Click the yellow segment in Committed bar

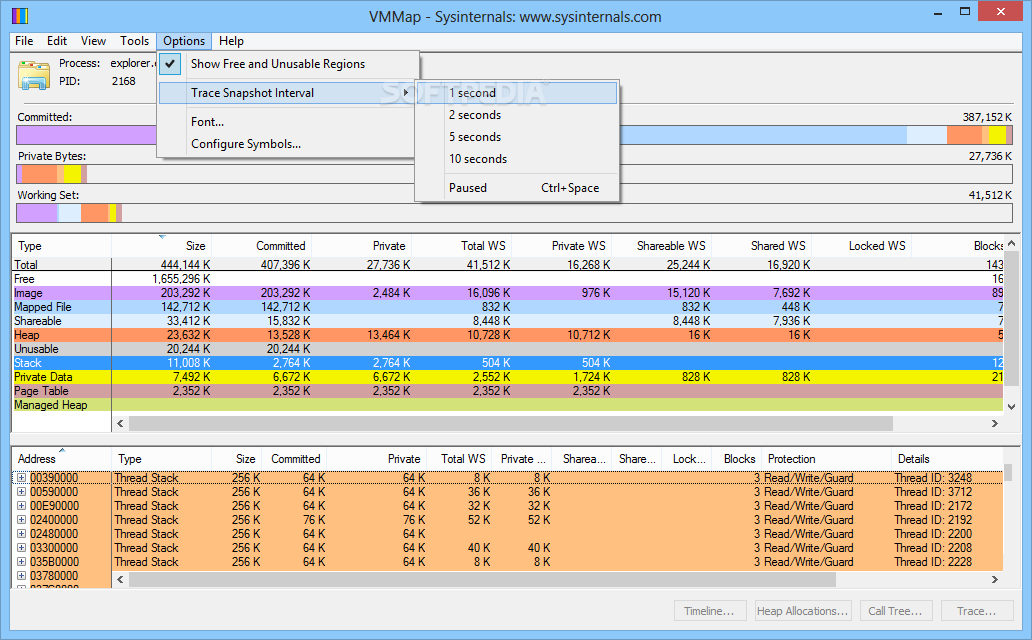(997, 135)
